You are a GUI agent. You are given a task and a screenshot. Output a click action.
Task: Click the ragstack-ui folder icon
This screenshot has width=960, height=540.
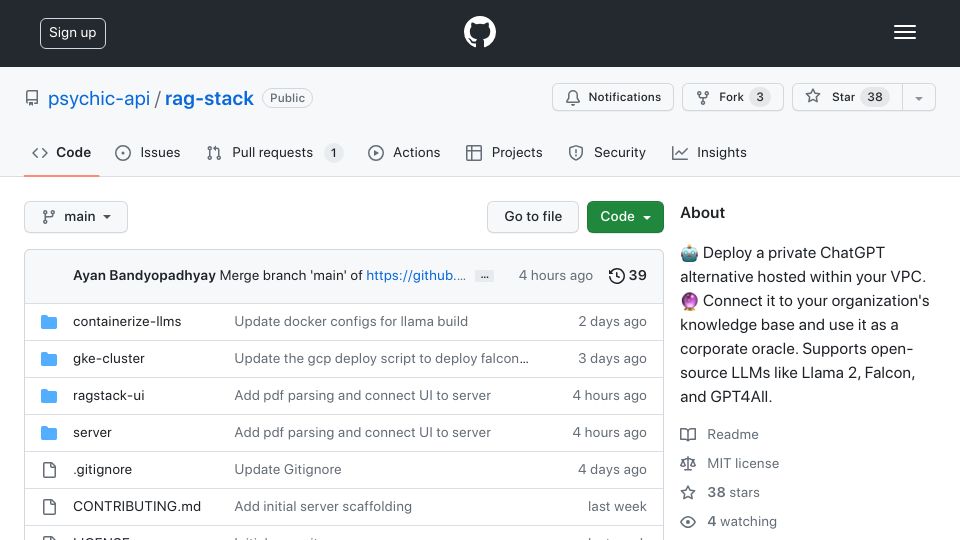click(49, 396)
